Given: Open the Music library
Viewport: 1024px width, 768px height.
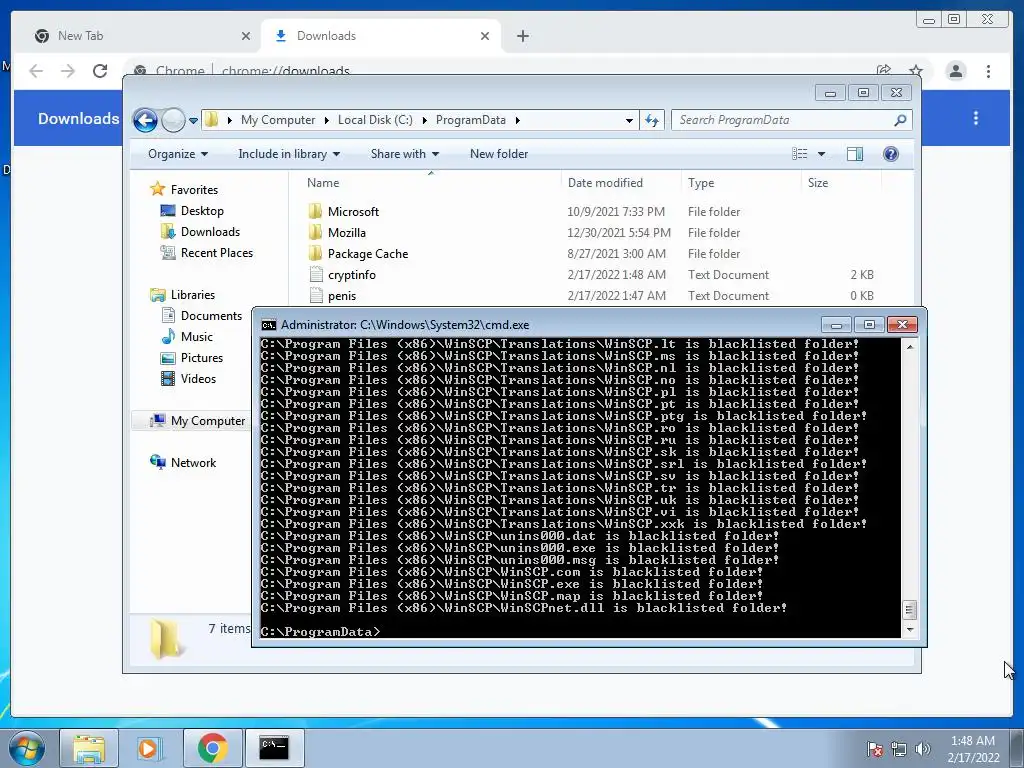Looking at the screenshot, I should pyautogui.click(x=197, y=337).
